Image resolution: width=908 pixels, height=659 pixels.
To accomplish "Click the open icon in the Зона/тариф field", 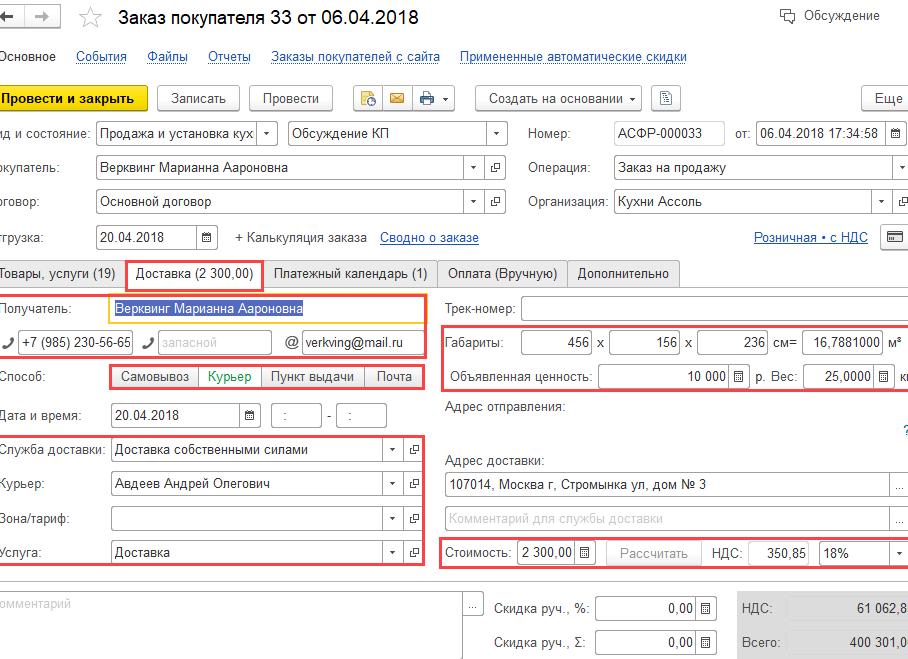I will [x=413, y=518].
